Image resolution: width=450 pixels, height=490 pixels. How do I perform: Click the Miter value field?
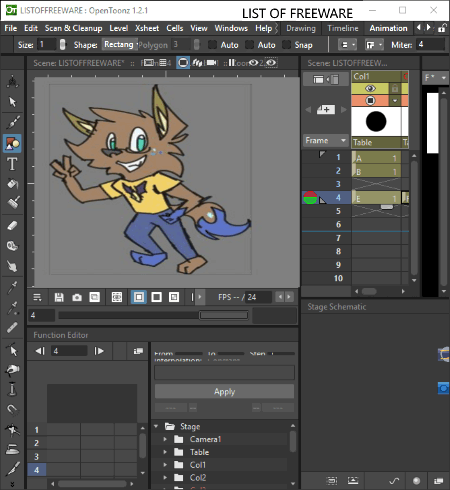pos(430,45)
